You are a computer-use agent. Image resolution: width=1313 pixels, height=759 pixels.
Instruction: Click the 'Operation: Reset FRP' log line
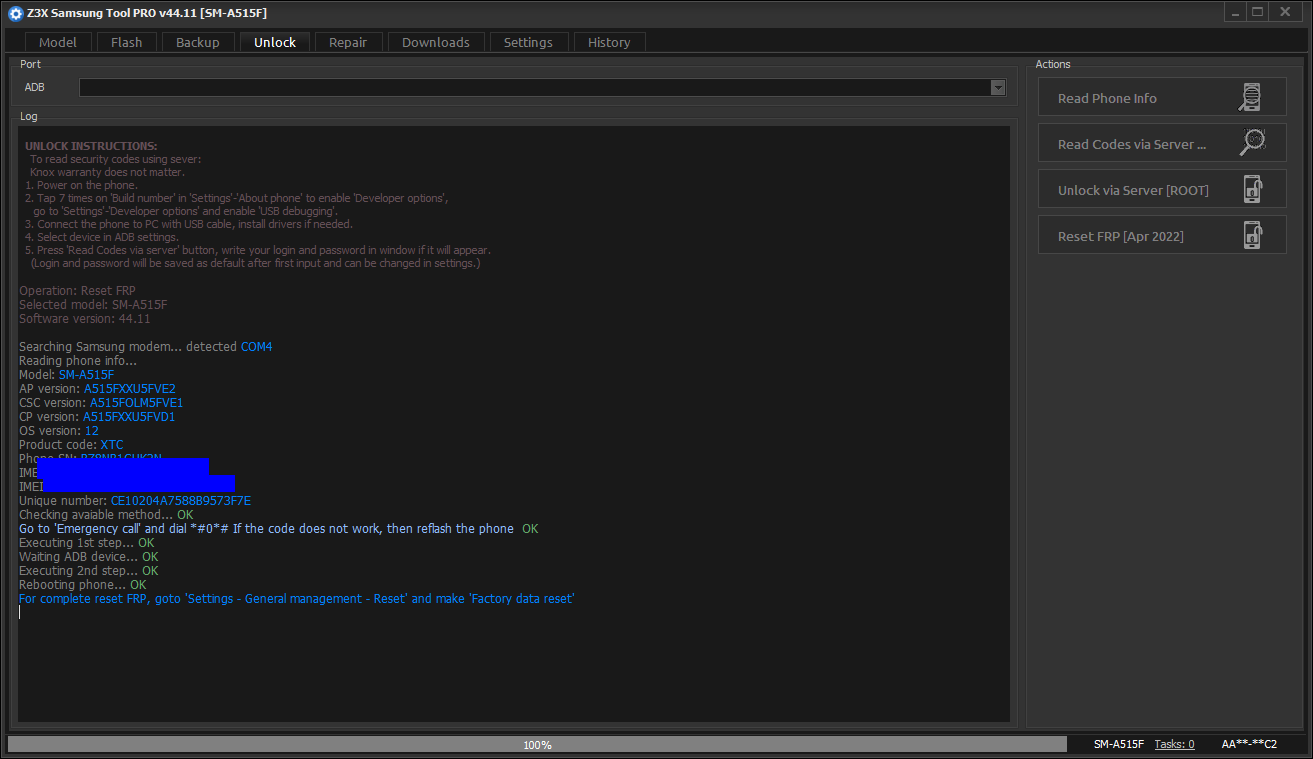[x=77, y=291]
